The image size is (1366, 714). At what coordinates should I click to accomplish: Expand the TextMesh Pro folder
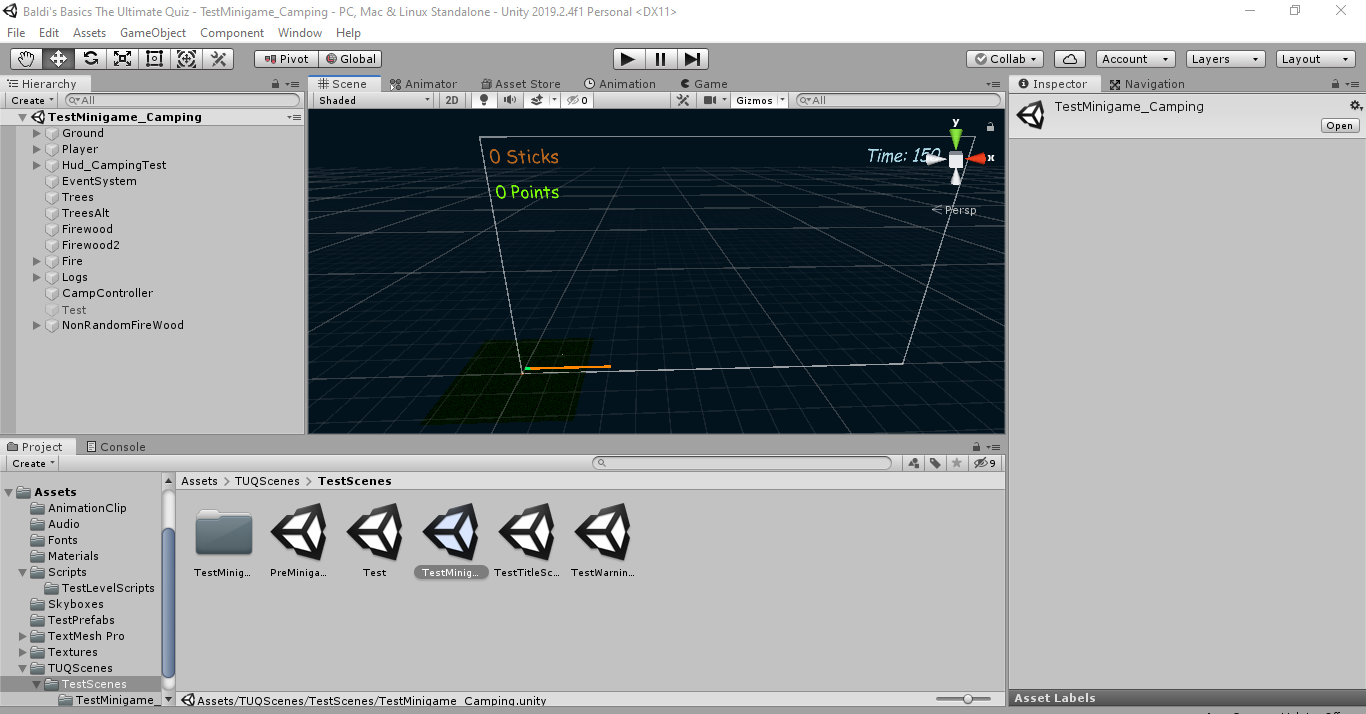pyautogui.click(x=23, y=636)
